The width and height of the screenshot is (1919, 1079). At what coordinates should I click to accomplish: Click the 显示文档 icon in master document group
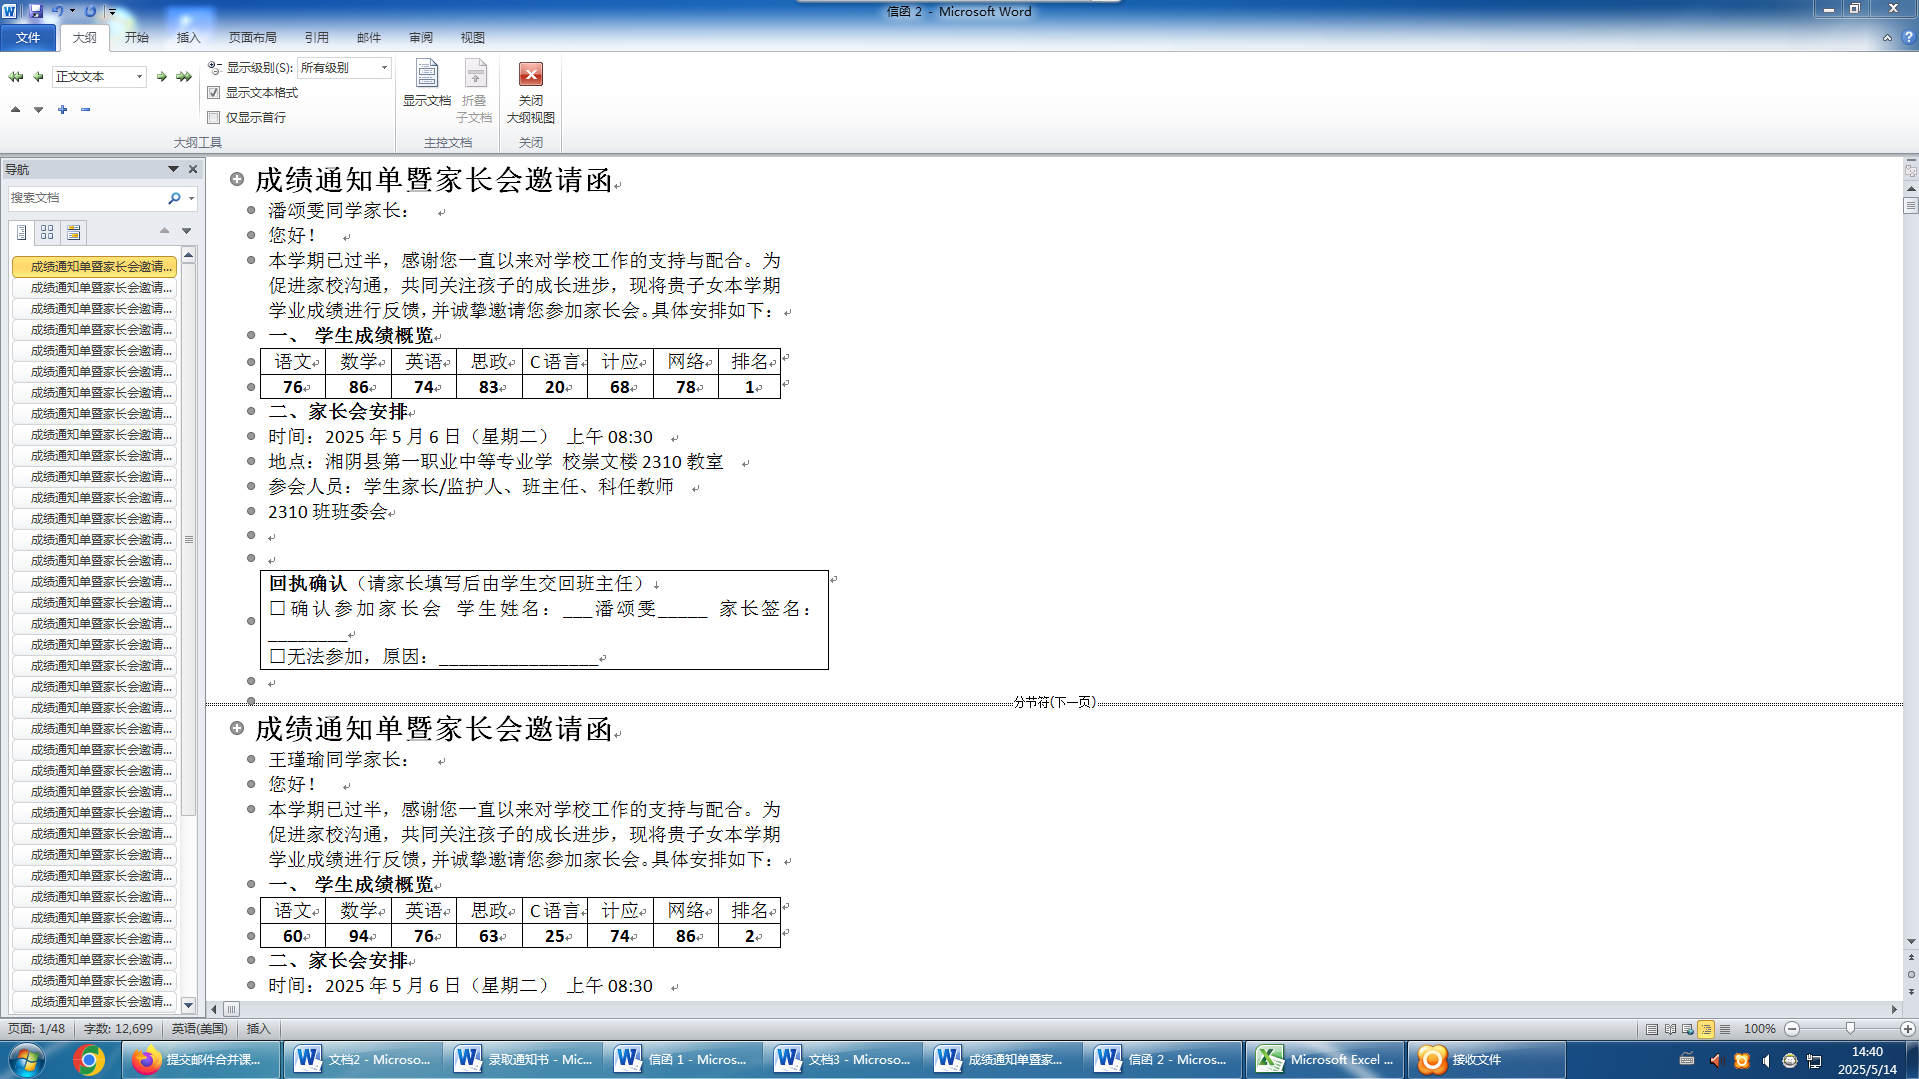427,83
